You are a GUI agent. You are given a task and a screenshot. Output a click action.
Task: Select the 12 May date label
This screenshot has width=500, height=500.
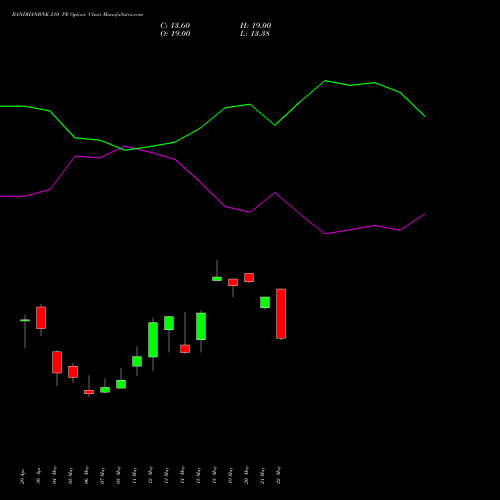click(x=150, y=475)
